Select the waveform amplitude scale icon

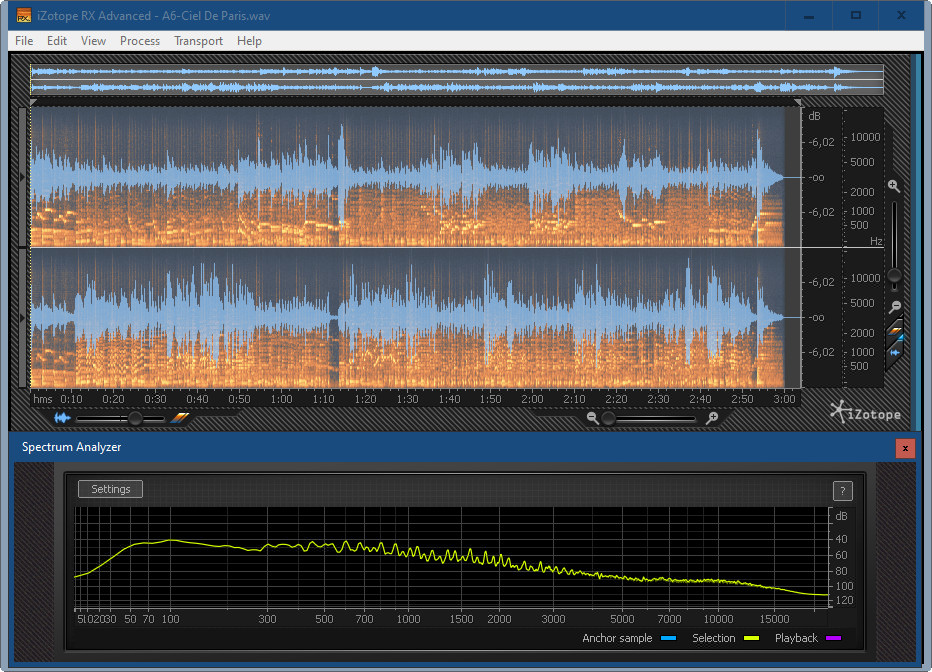[x=895, y=352]
